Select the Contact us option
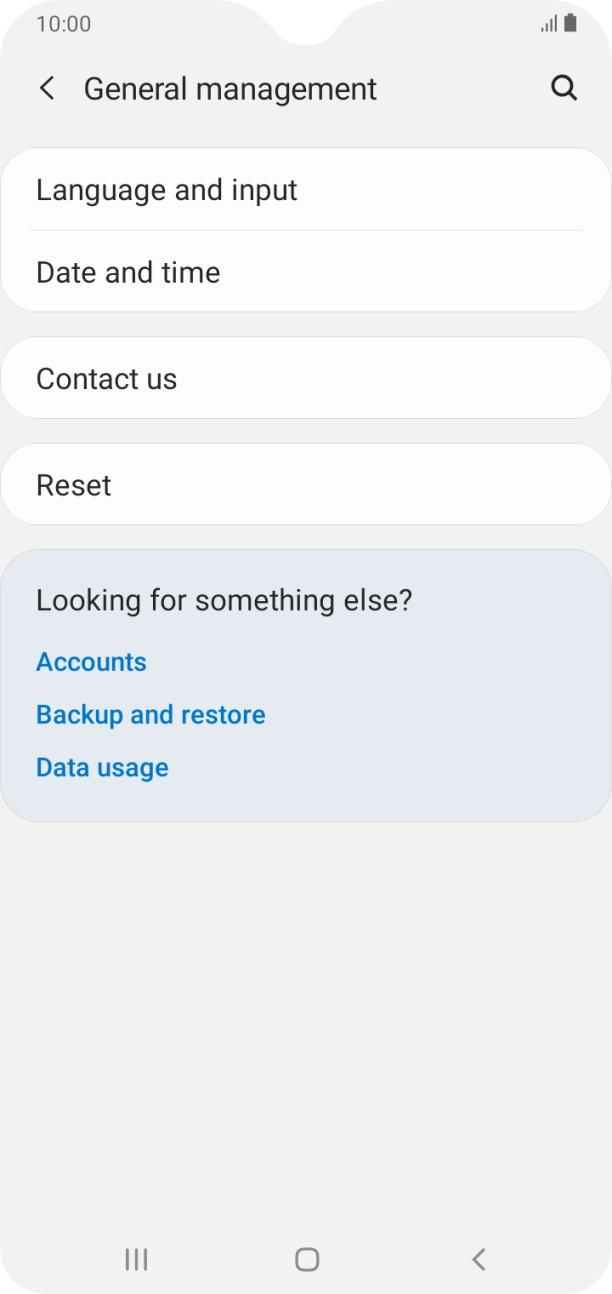 (x=106, y=379)
